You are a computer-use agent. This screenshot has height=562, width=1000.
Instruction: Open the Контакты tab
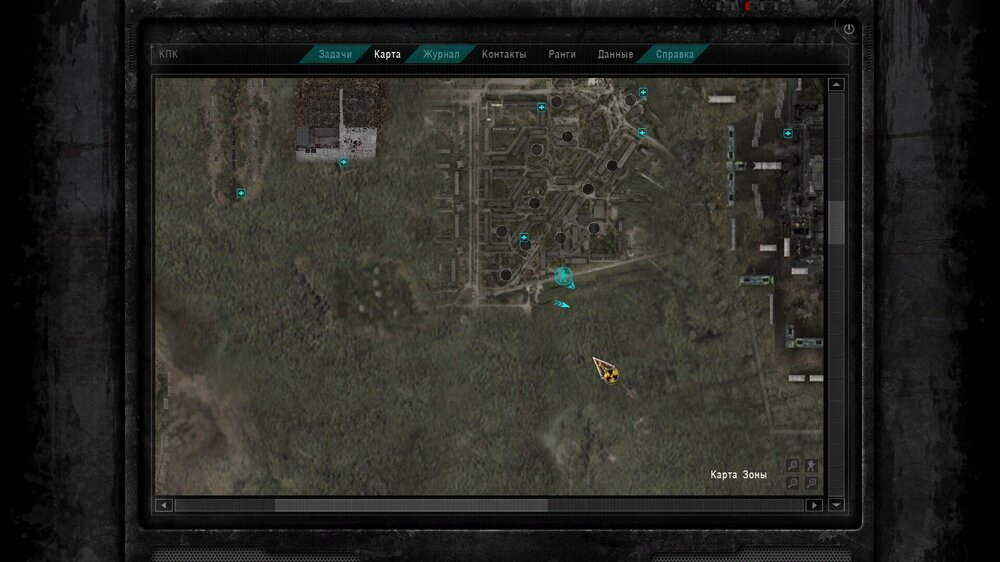tap(504, 54)
